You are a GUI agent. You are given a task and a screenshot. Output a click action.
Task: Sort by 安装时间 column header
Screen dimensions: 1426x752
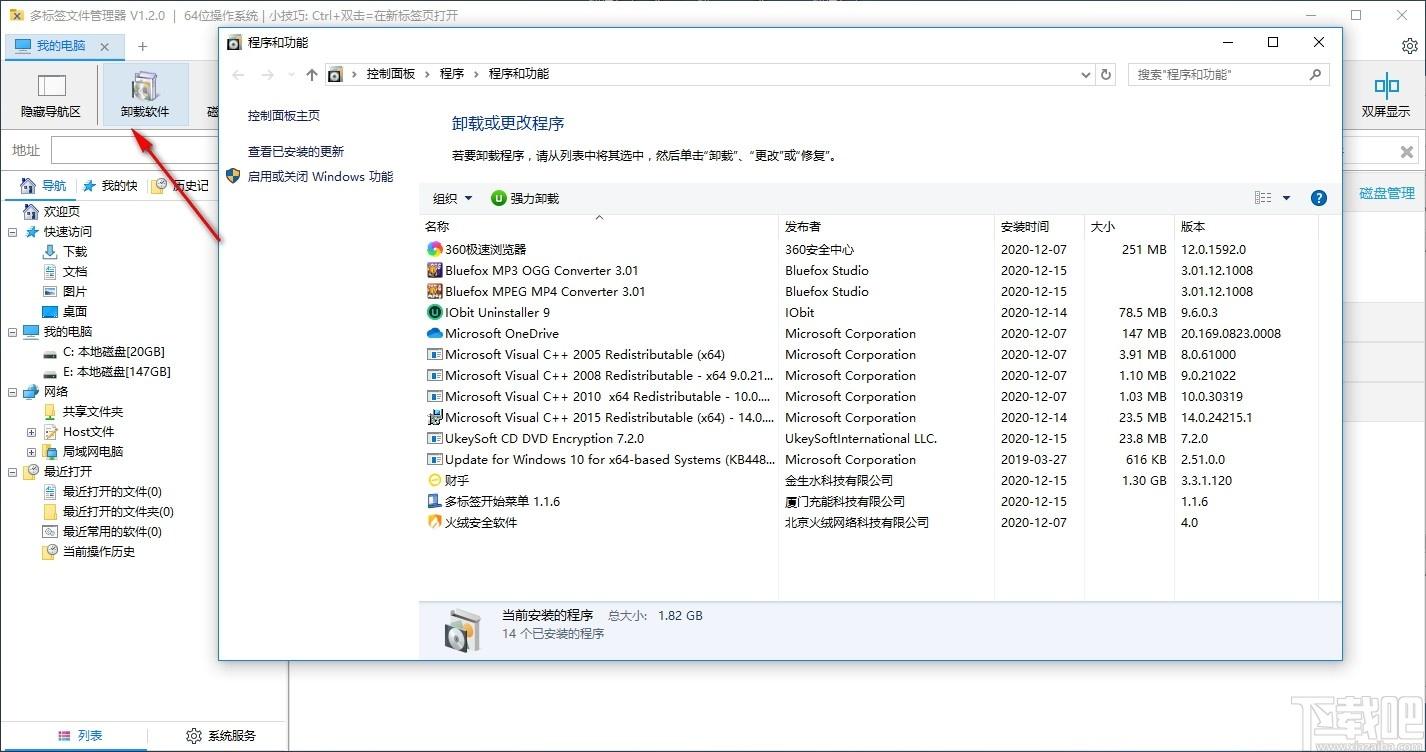1039,227
